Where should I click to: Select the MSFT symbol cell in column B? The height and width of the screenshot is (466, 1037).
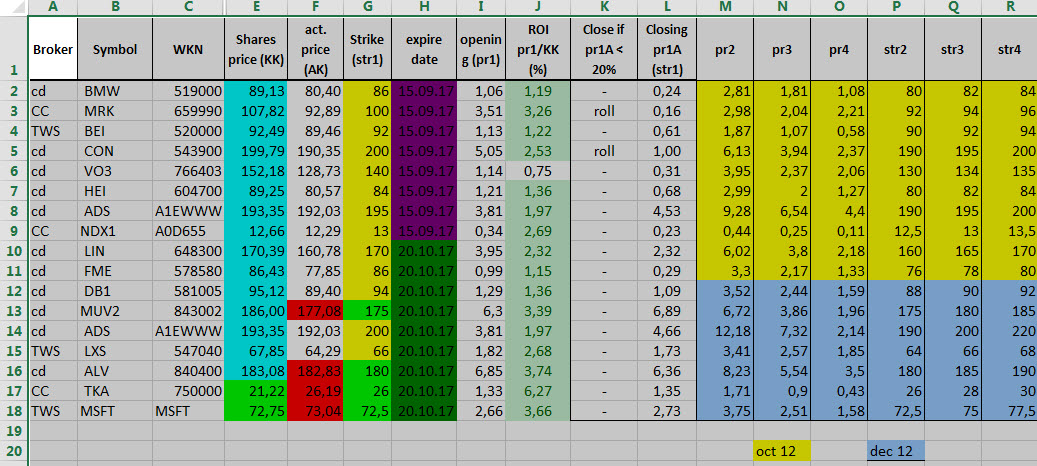pos(115,410)
